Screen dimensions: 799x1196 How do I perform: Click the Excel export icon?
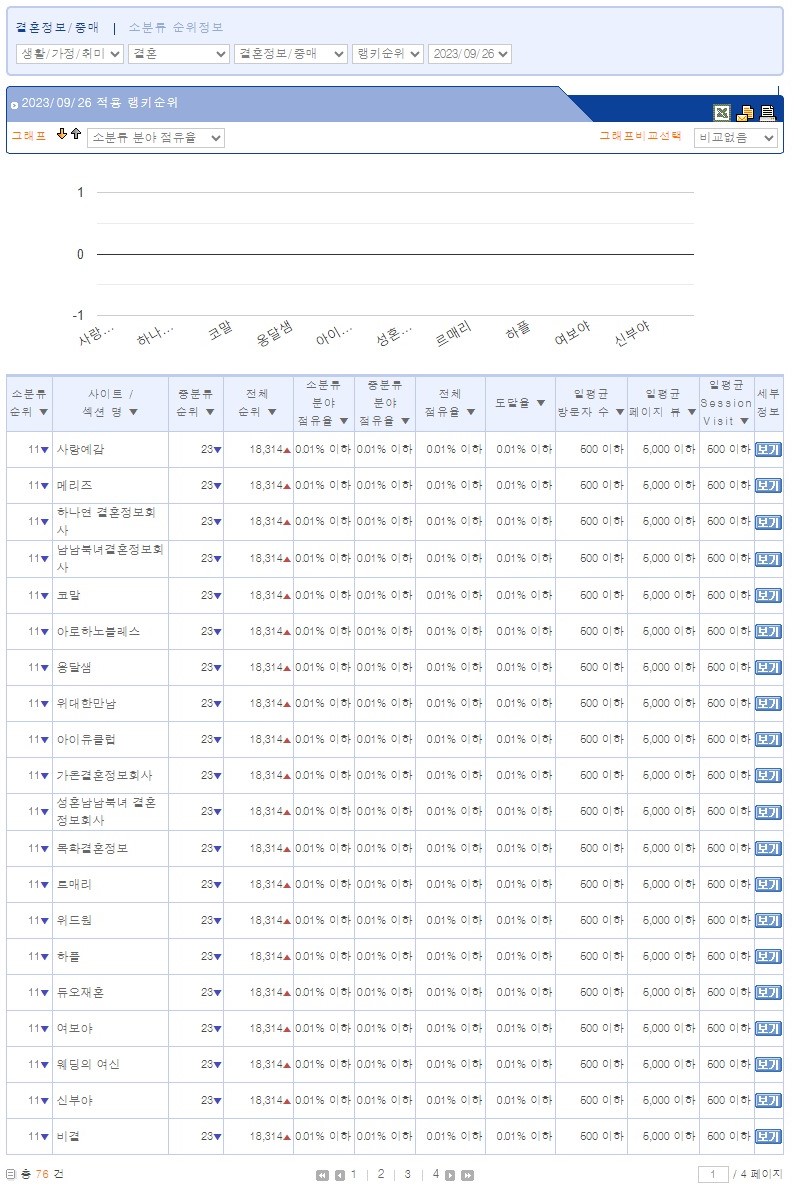(x=721, y=113)
